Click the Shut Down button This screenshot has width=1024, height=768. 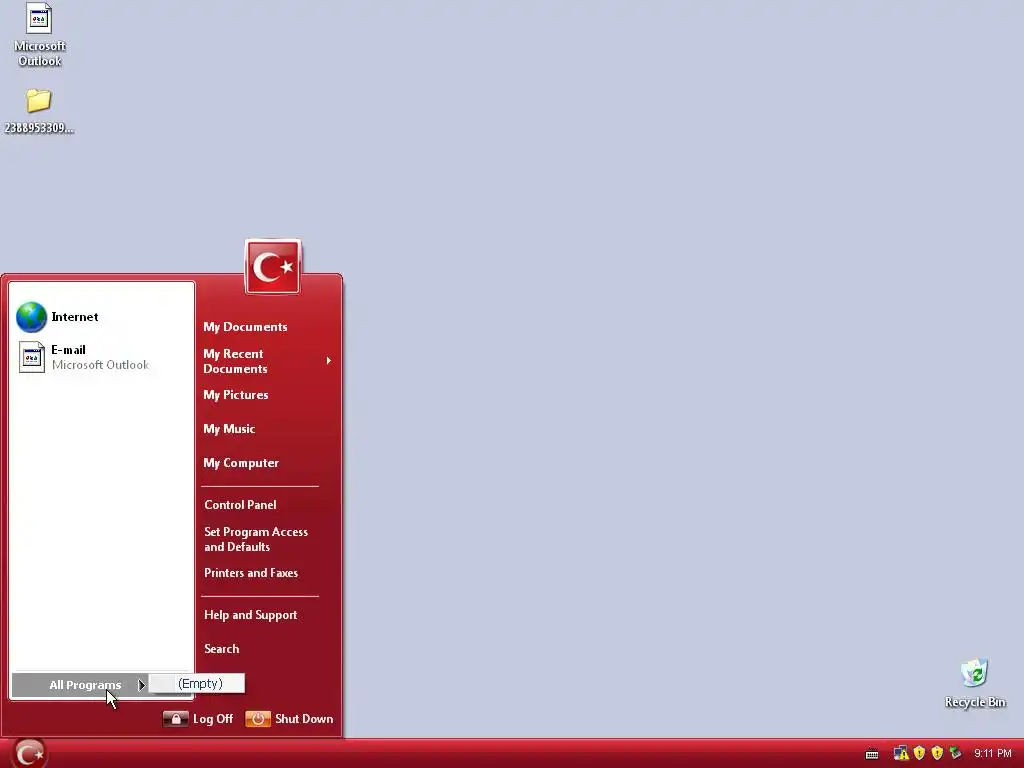pyautogui.click(x=289, y=718)
